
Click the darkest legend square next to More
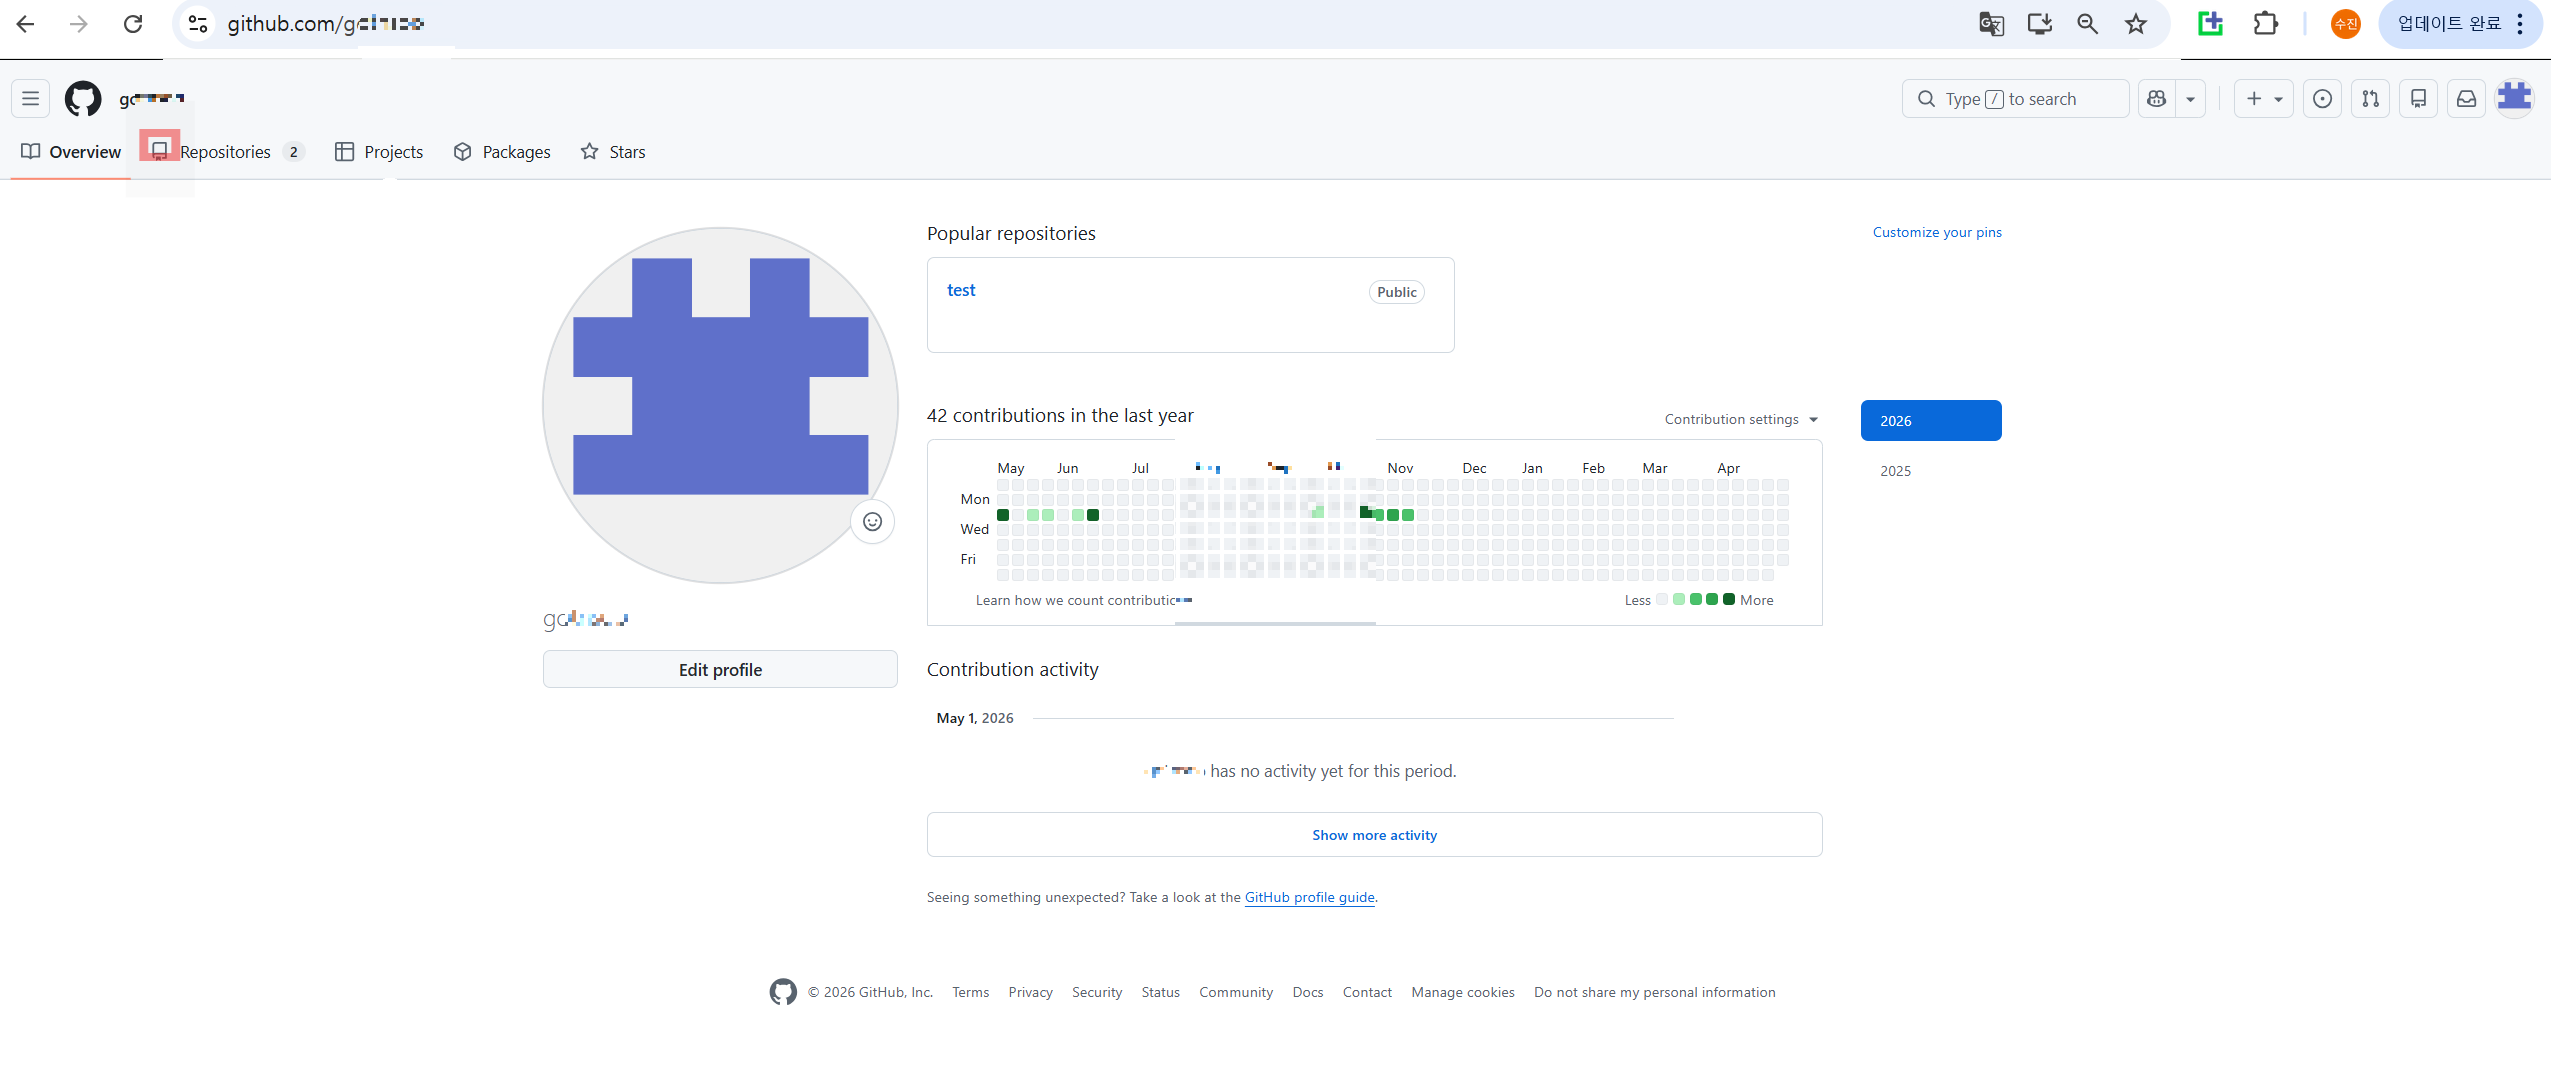[x=1729, y=600]
